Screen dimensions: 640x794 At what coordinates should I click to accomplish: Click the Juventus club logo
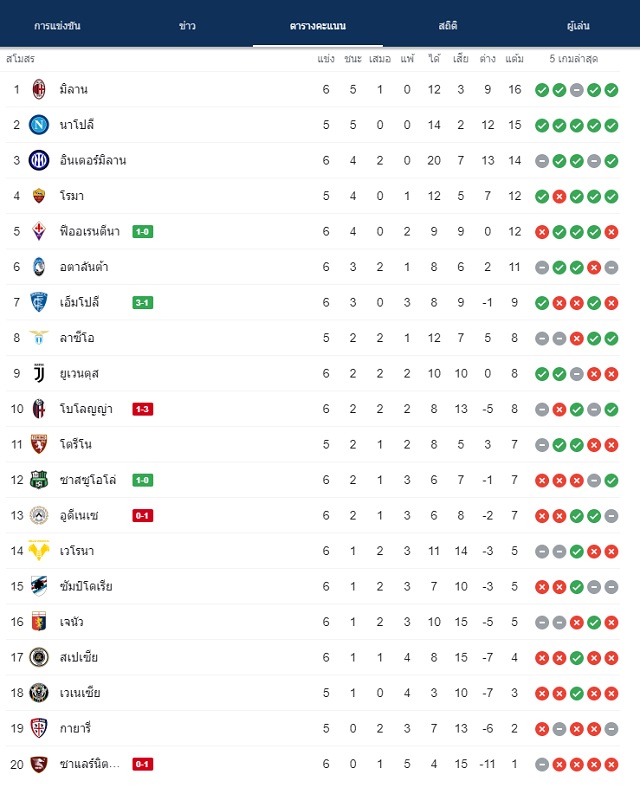coord(39,374)
